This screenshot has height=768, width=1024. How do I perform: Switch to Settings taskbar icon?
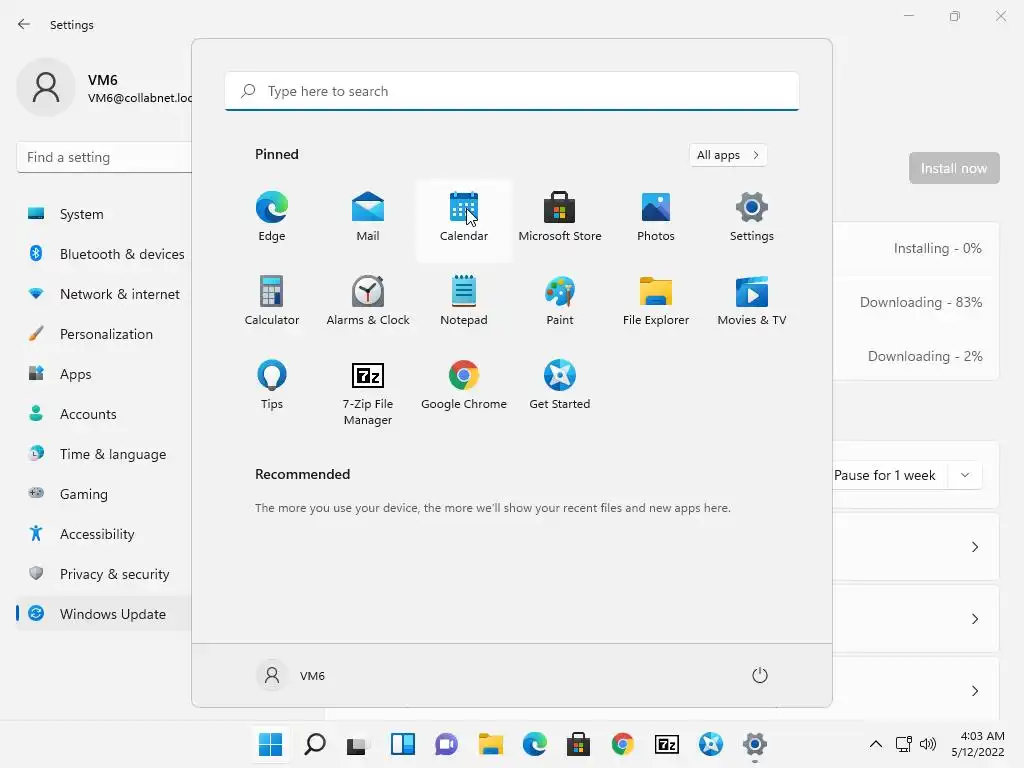[x=754, y=744]
